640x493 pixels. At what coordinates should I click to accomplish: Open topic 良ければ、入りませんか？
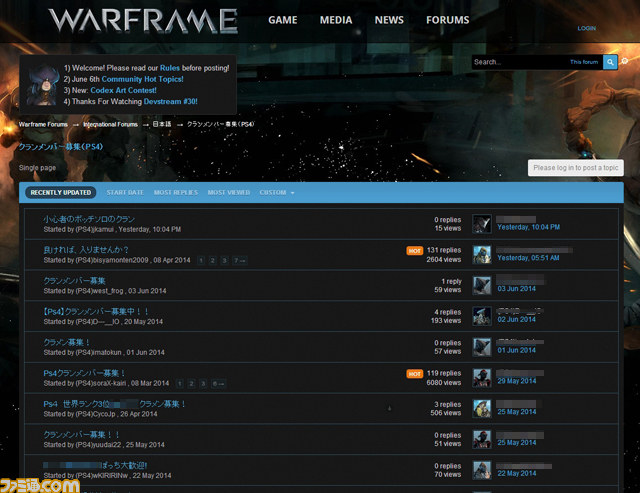[x=86, y=250]
